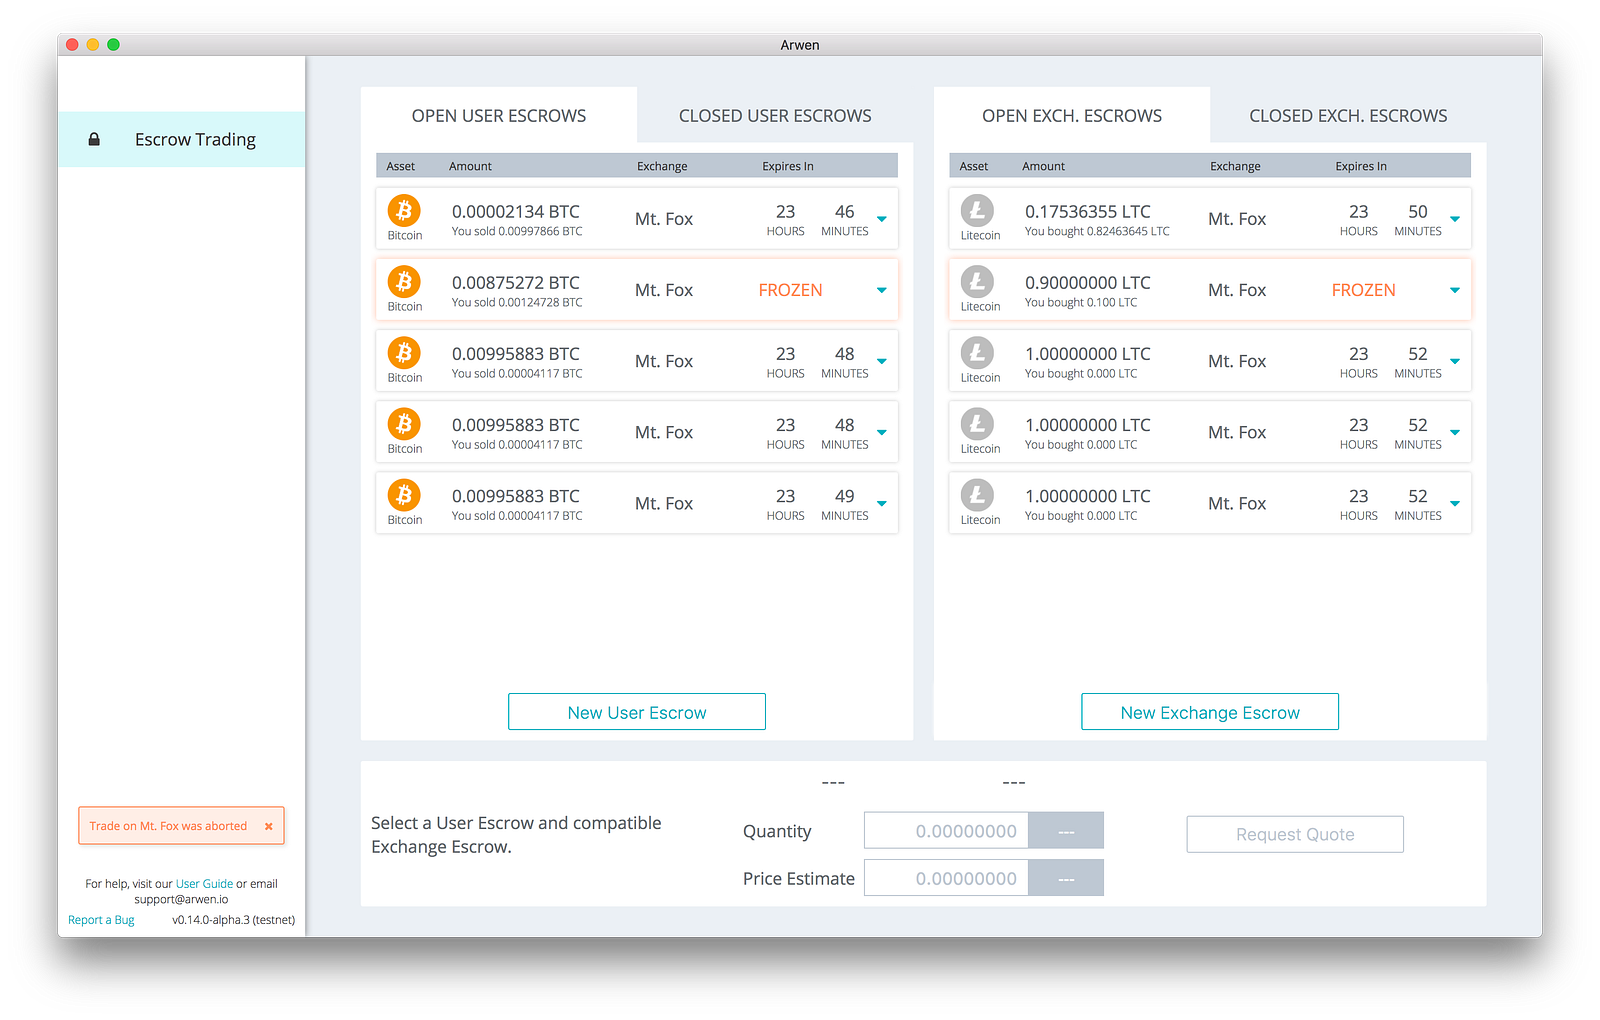Click the Arwen window title
The height and width of the screenshot is (1020, 1600).
pos(800,45)
